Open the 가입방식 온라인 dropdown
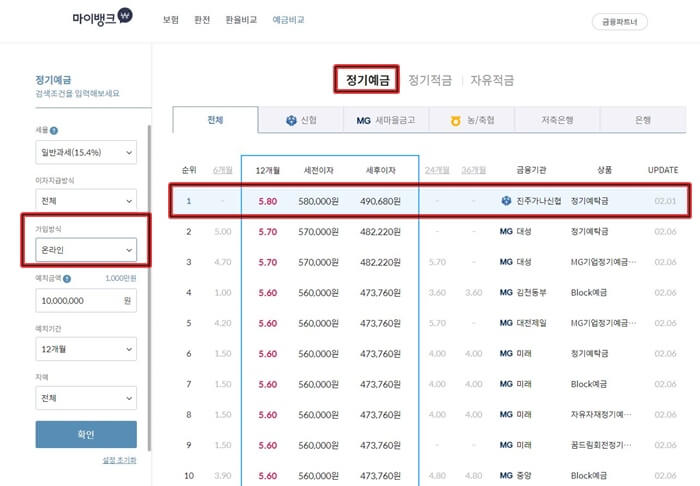 [x=86, y=250]
